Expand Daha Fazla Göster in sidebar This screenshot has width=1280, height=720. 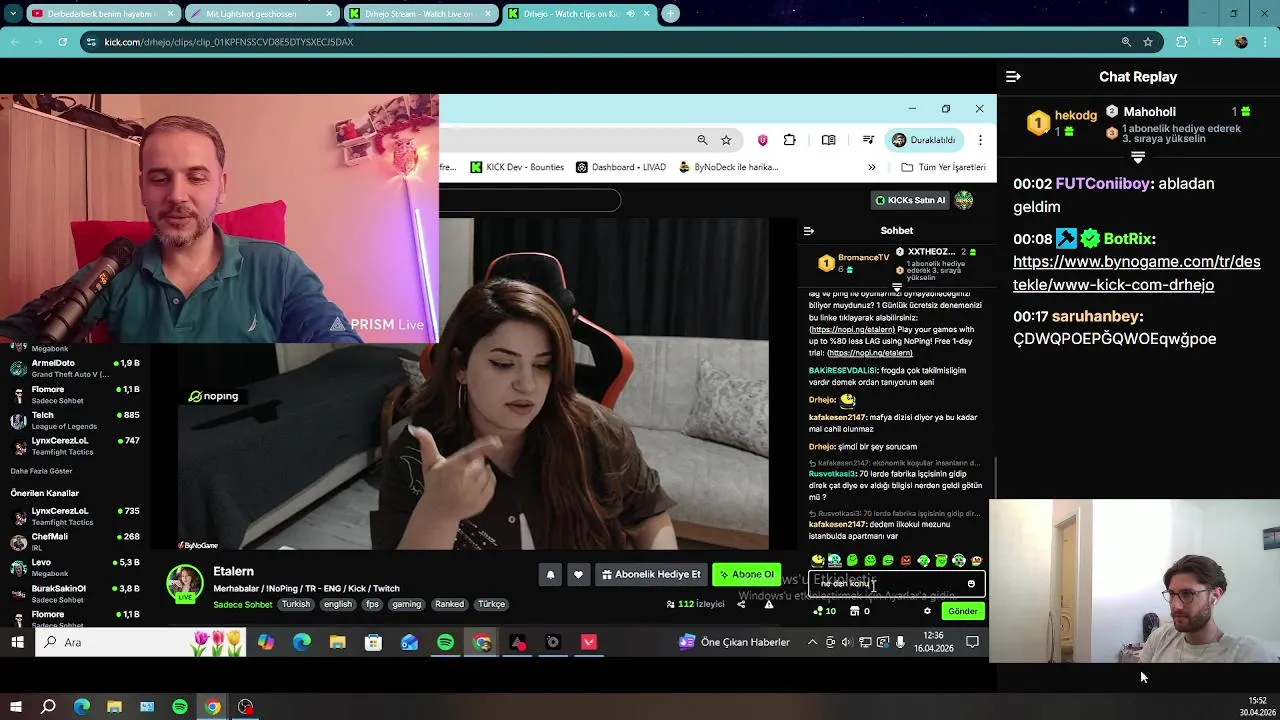pyautogui.click(x=41, y=471)
